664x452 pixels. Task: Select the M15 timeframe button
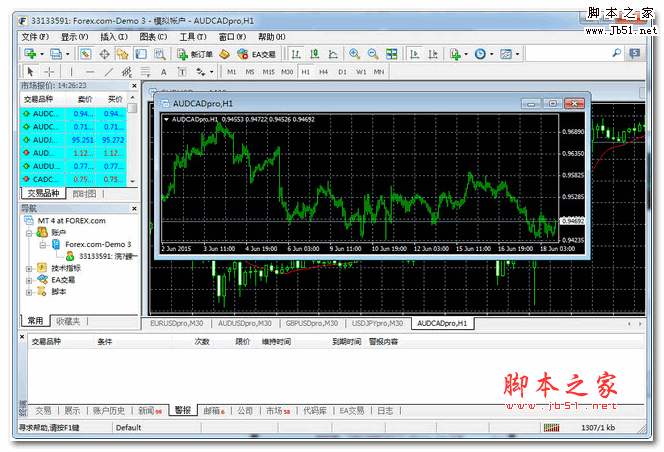point(268,72)
